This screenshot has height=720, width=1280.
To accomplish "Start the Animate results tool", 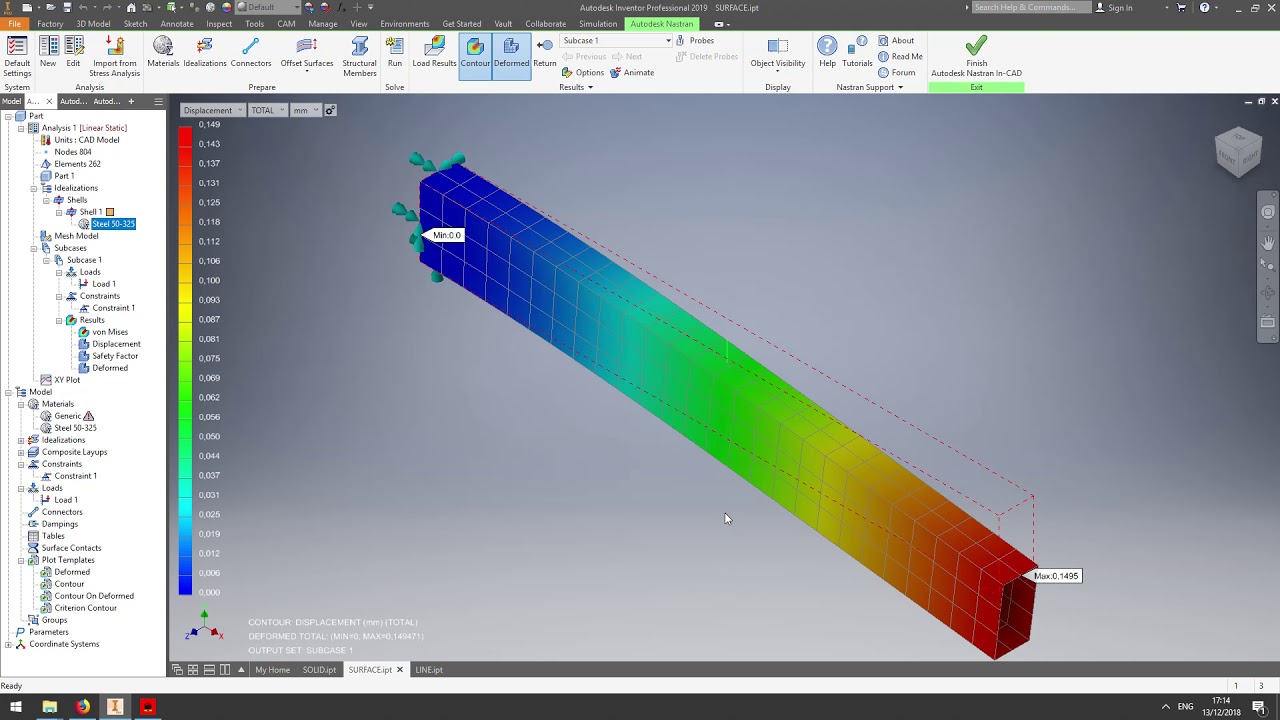I will point(632,72).
